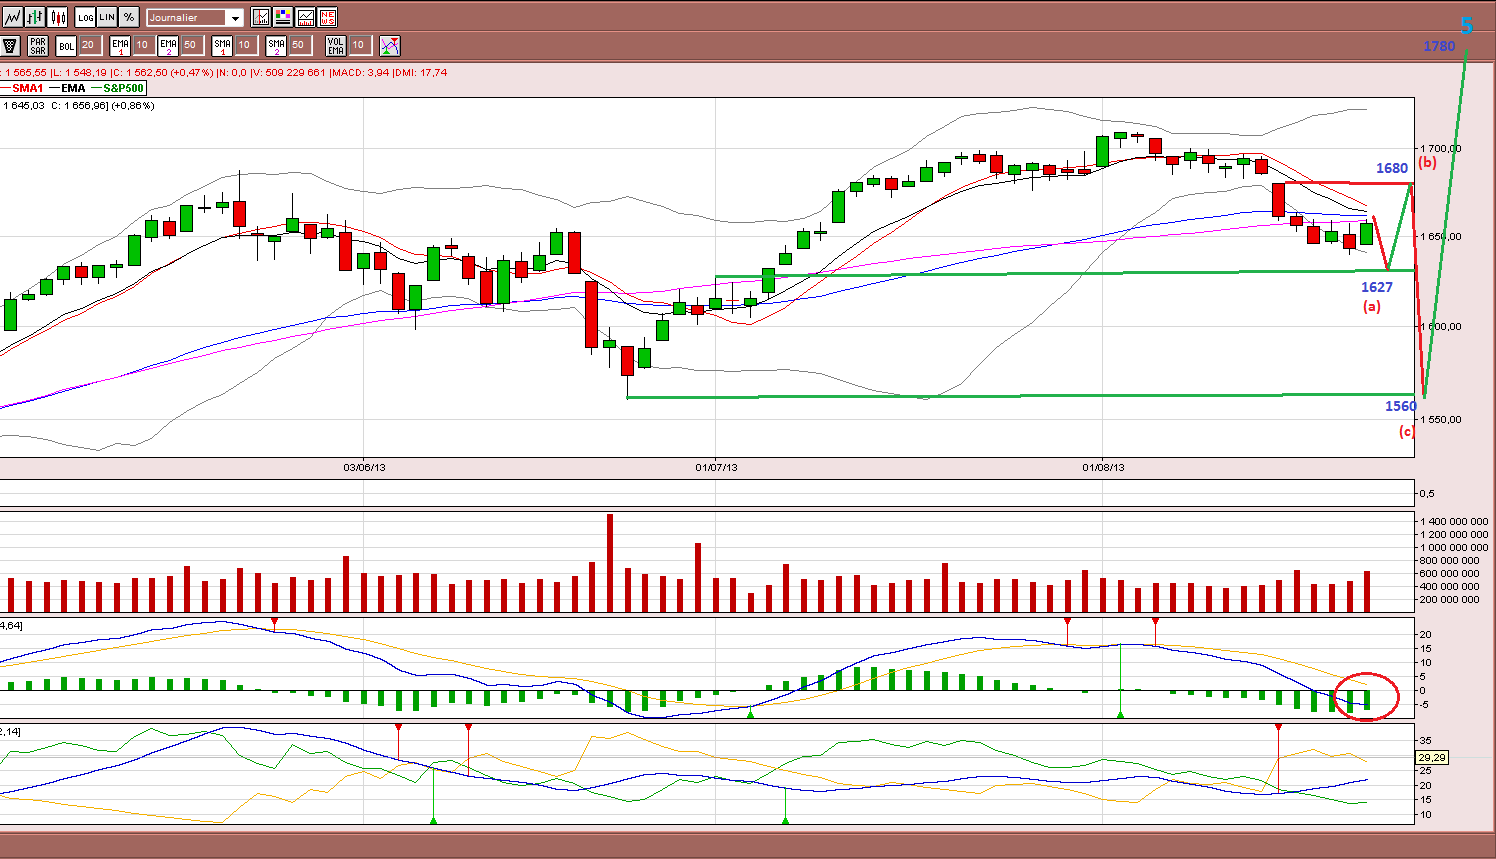The width and height of the screenshot is (1496, 859).
Task: Open the color settings icon
Action: click(x=283, y=17)
